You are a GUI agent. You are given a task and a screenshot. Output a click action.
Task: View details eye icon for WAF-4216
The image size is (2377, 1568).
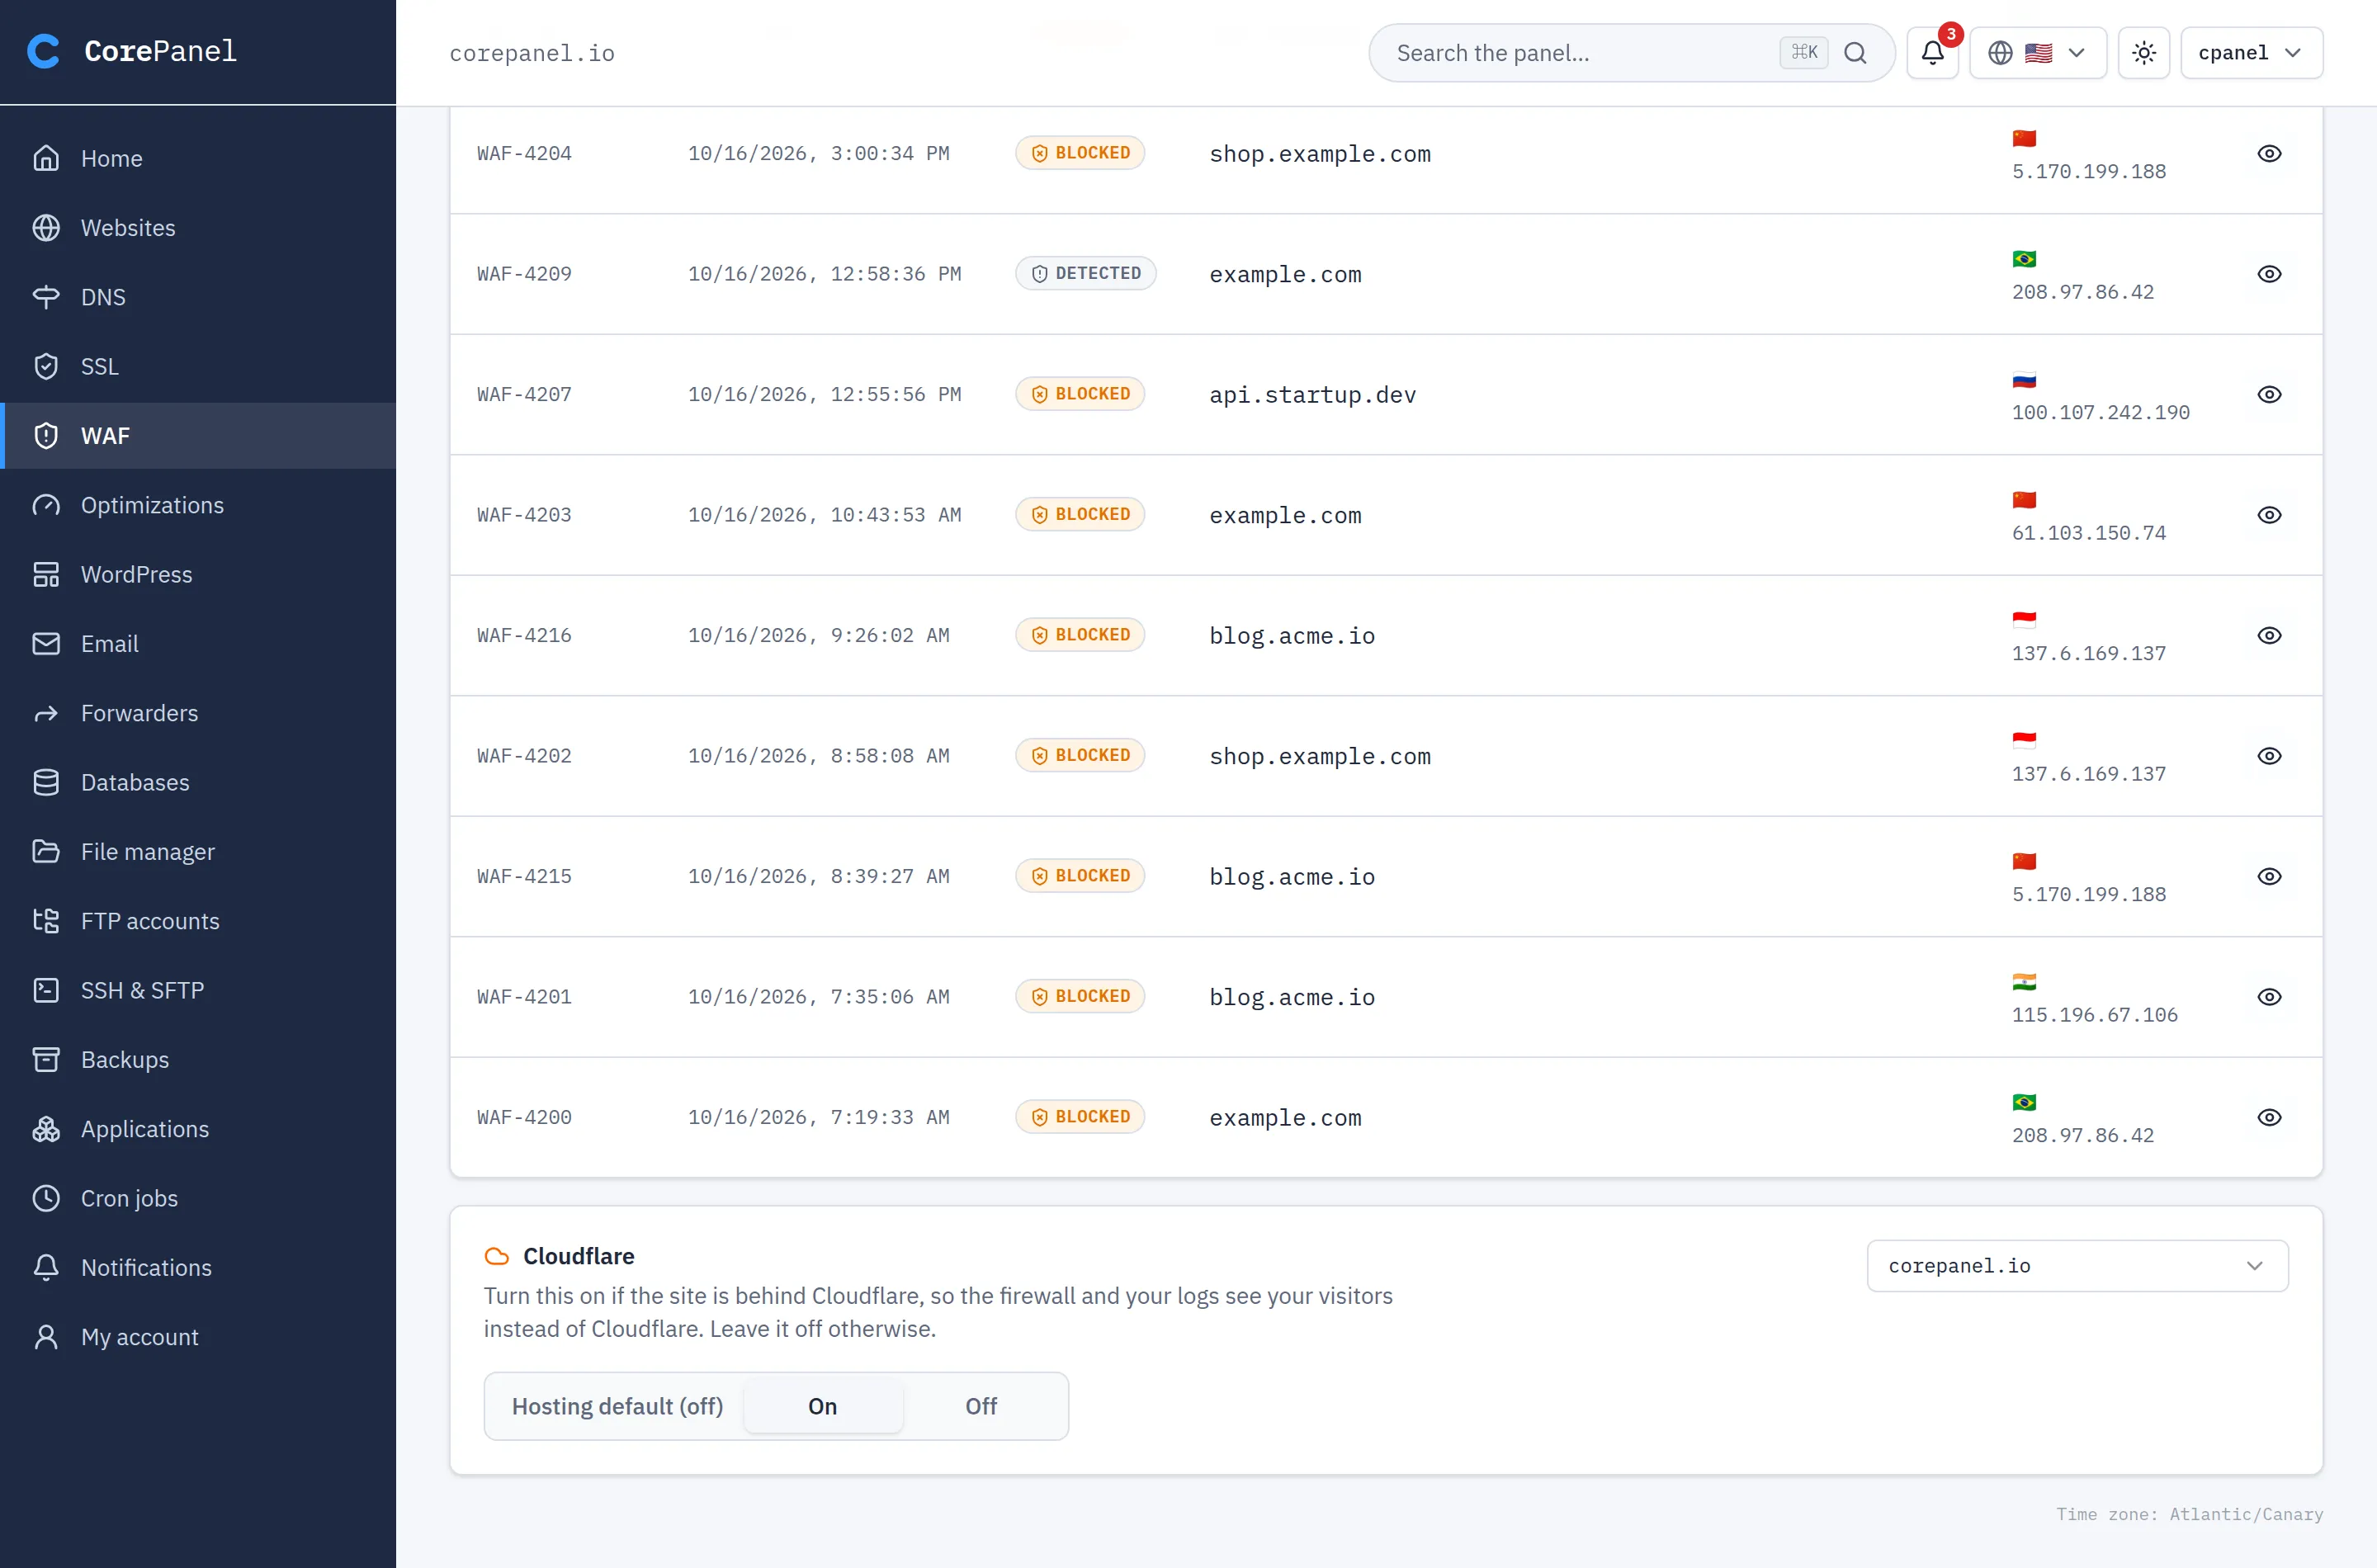(x=2269, y=635)
